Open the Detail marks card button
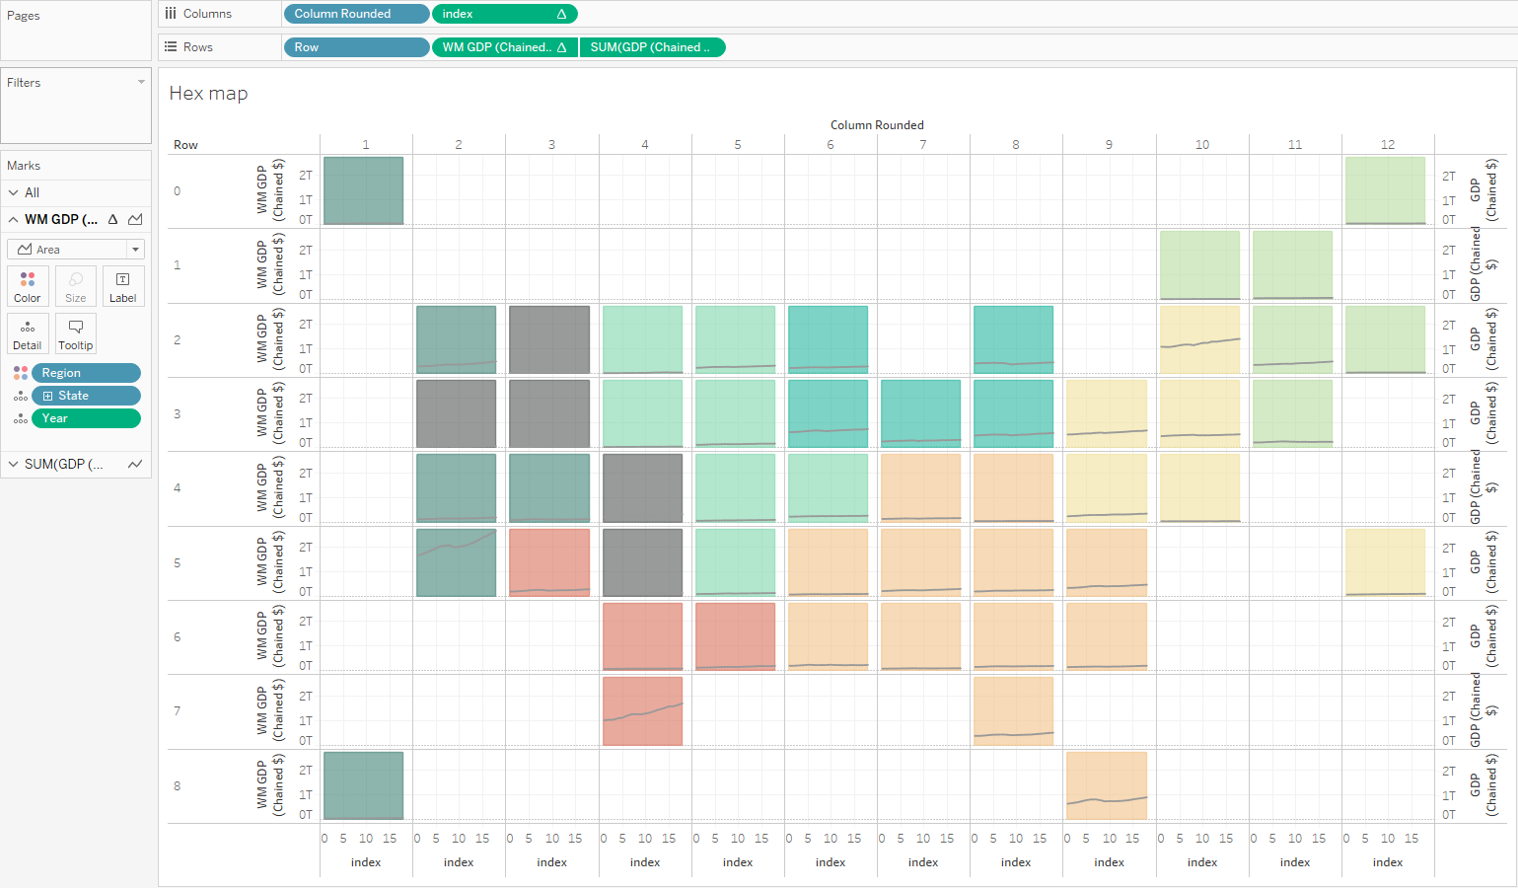The width and height of the screenshot is (1518, 888). click(27, 334)
